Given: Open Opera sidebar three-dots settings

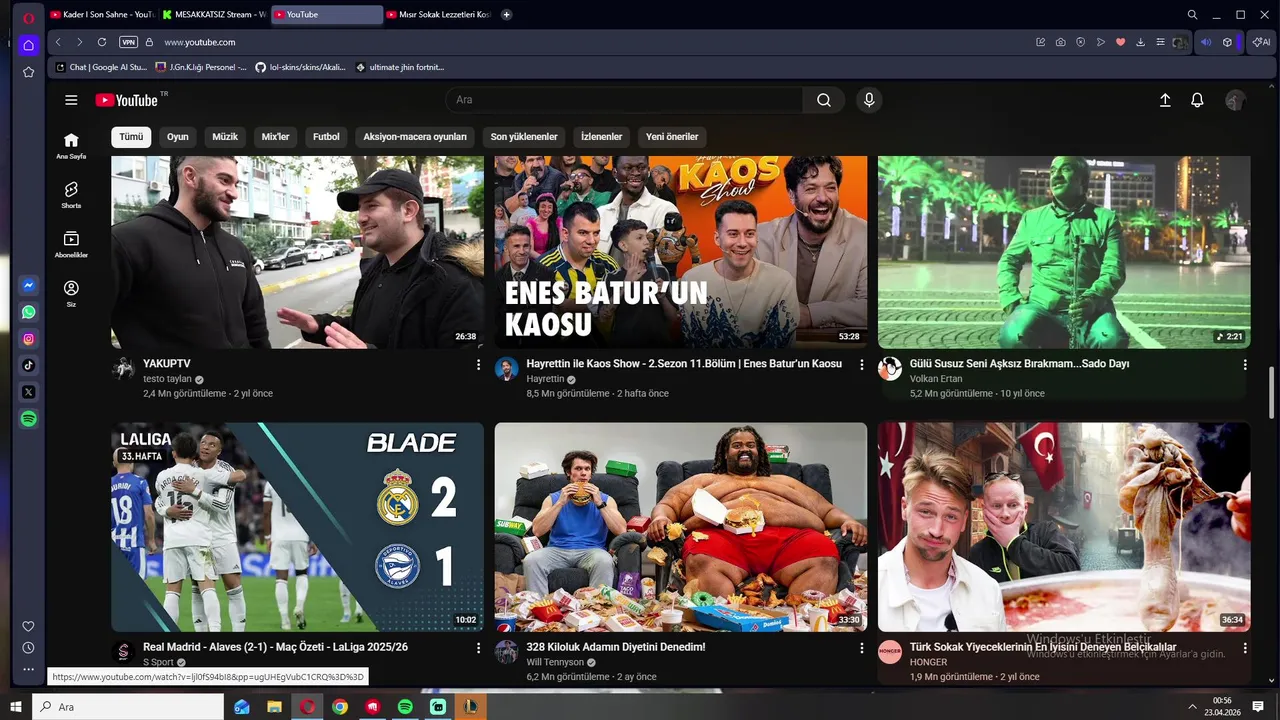Looking at the screenshot, I should pyautogui.click(x=28, y=669).
